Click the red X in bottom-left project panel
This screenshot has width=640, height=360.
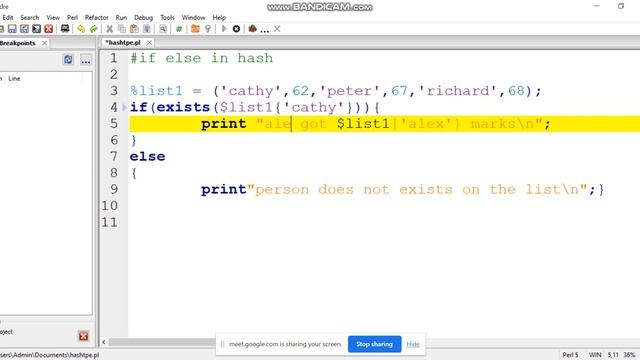(83, 336)
